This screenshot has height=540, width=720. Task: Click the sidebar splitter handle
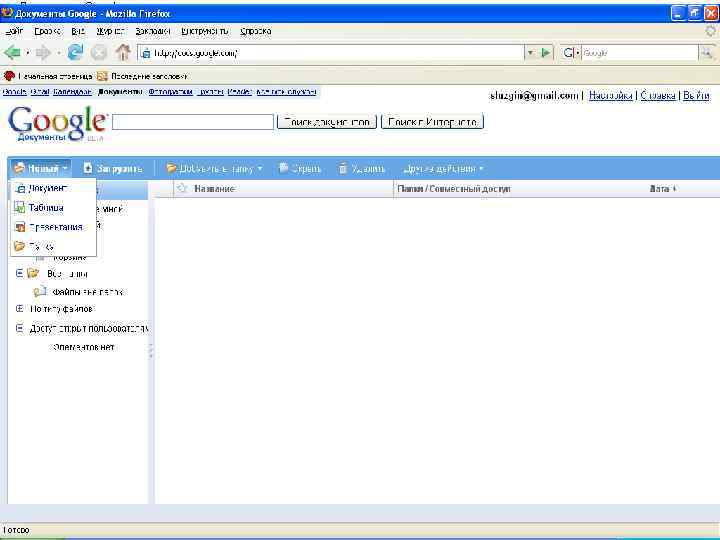151,351
